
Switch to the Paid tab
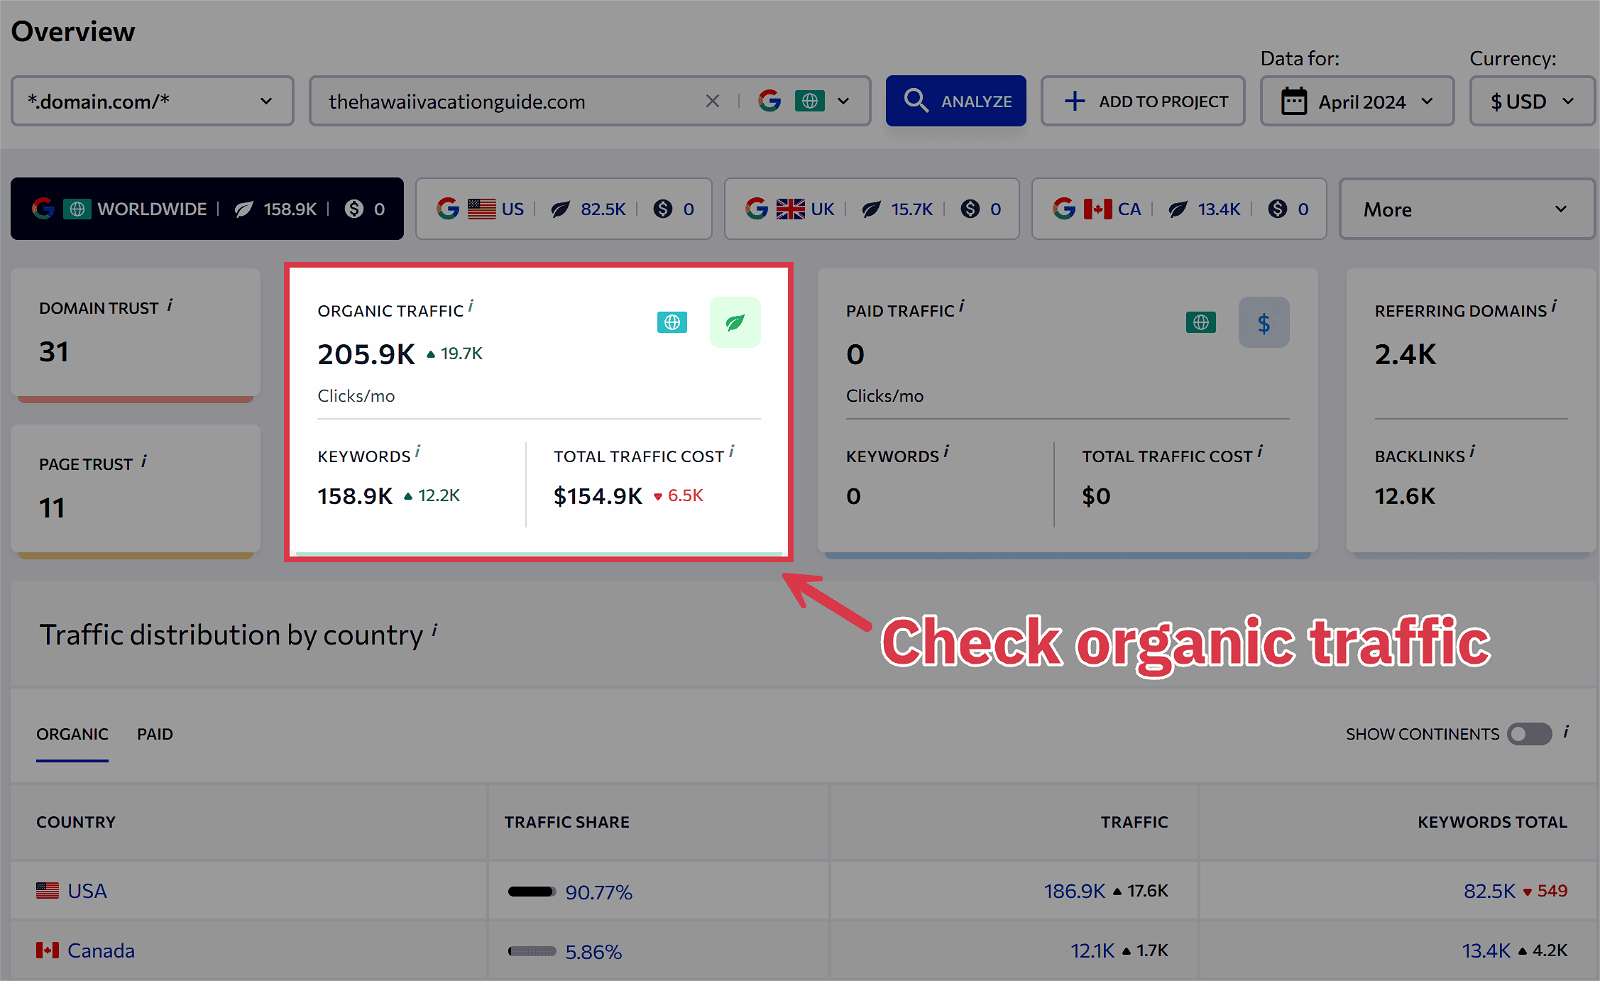click(x=155, y=734)
